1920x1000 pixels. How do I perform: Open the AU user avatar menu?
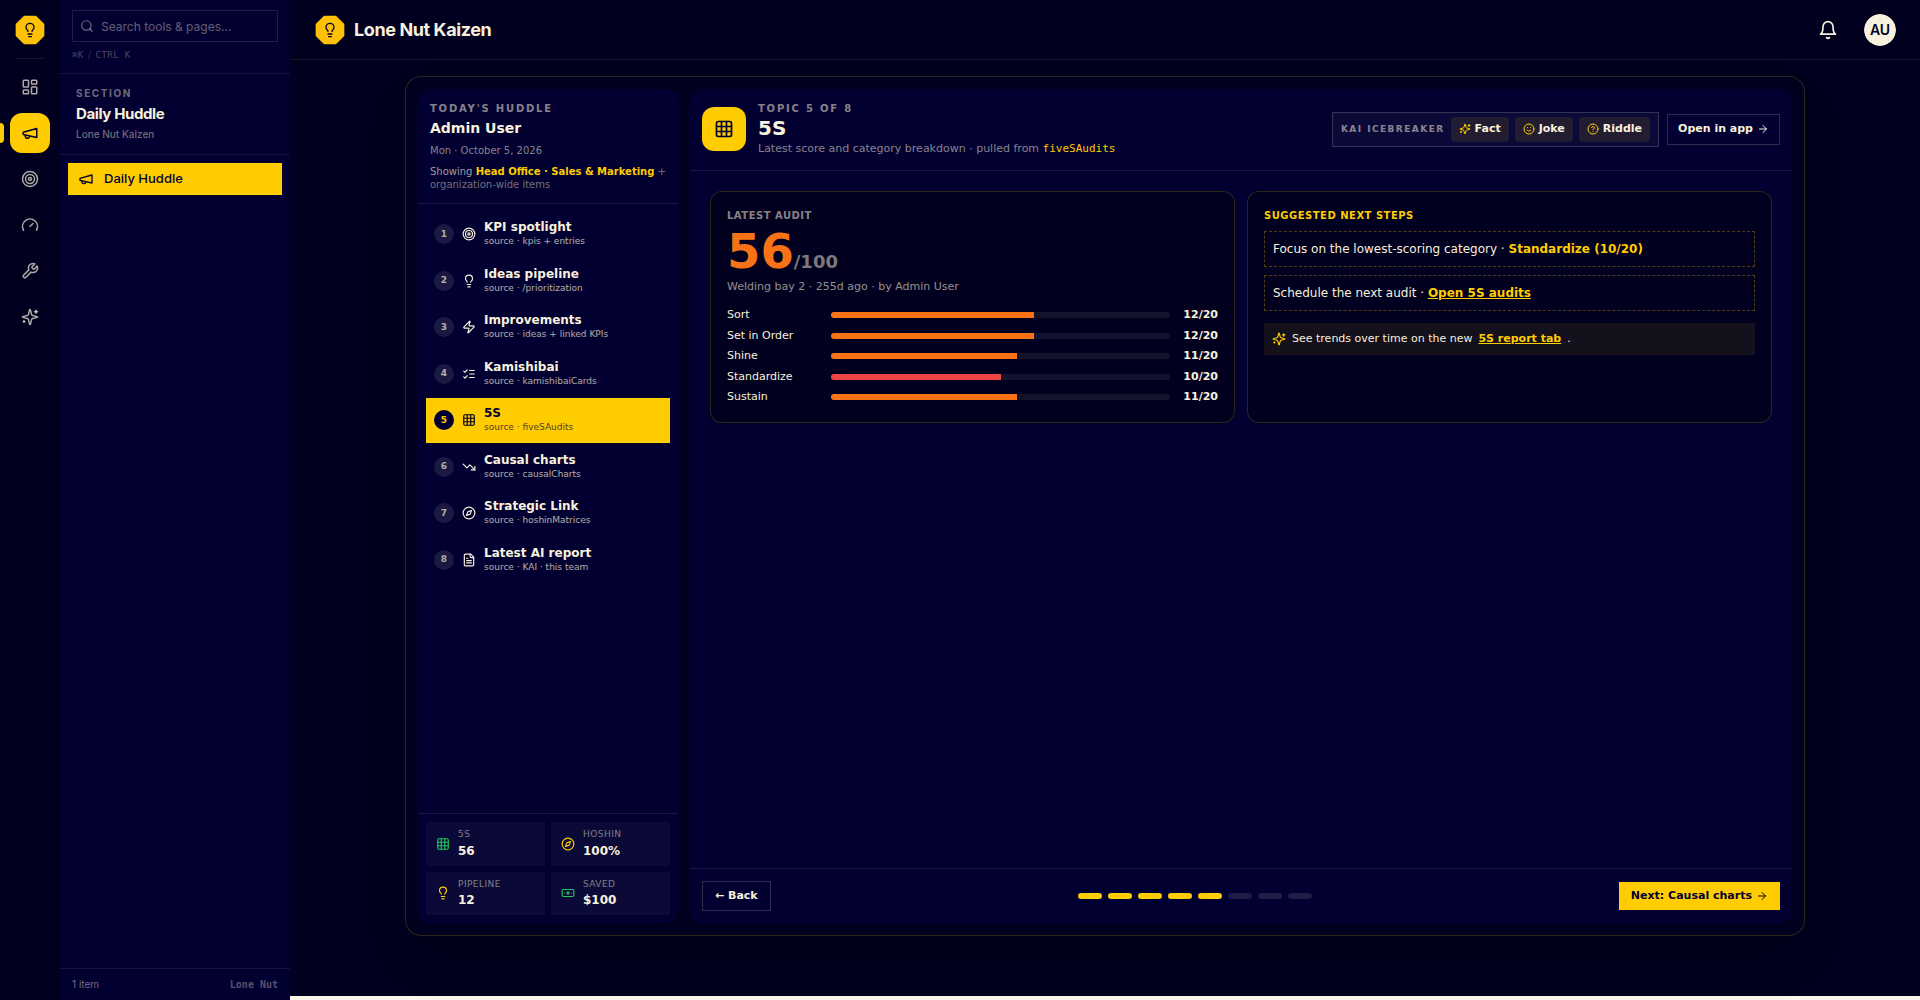click(1880, 30)
